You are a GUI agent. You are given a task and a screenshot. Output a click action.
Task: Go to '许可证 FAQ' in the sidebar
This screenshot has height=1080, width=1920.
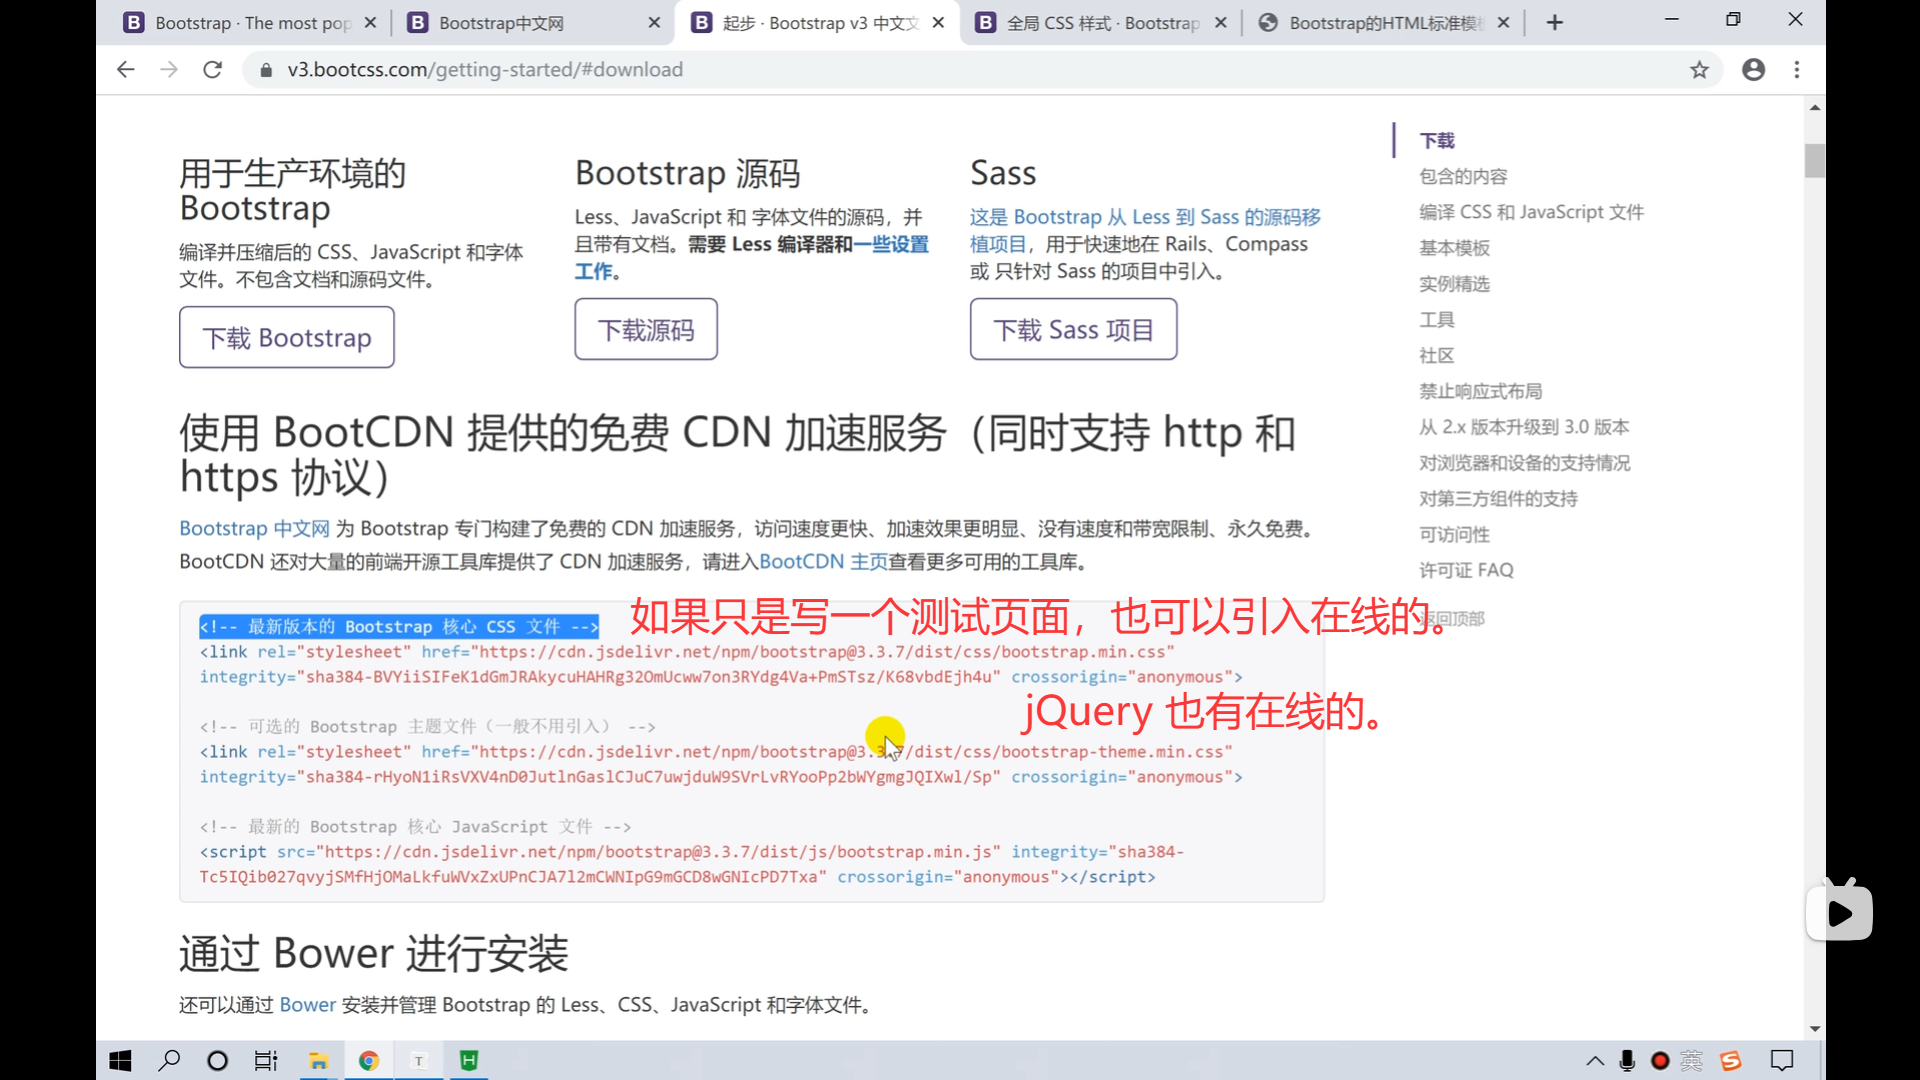point(1466,570)
